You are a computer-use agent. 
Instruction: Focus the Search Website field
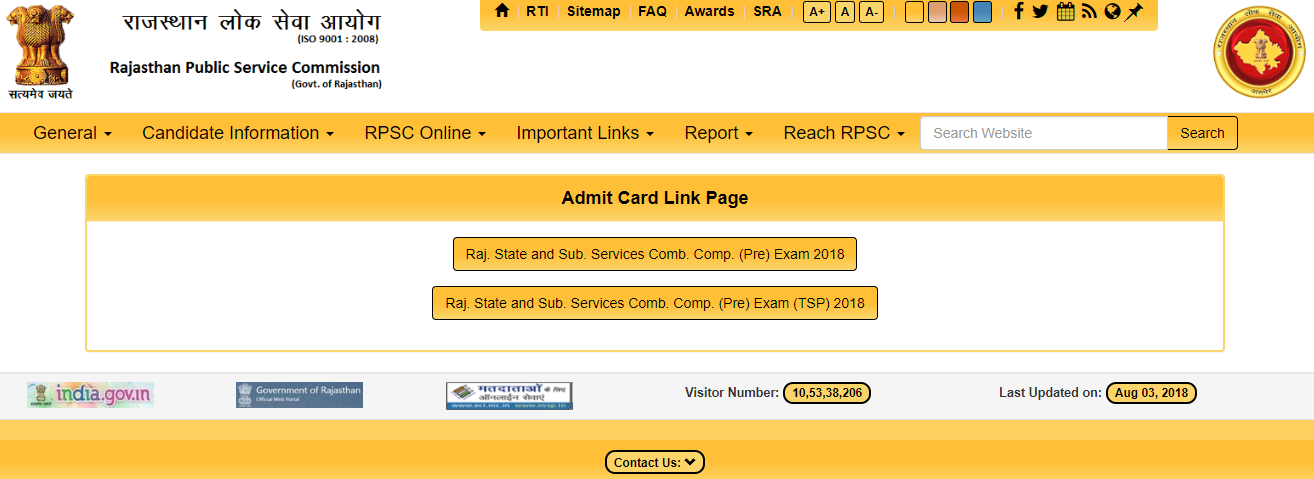1044,133
